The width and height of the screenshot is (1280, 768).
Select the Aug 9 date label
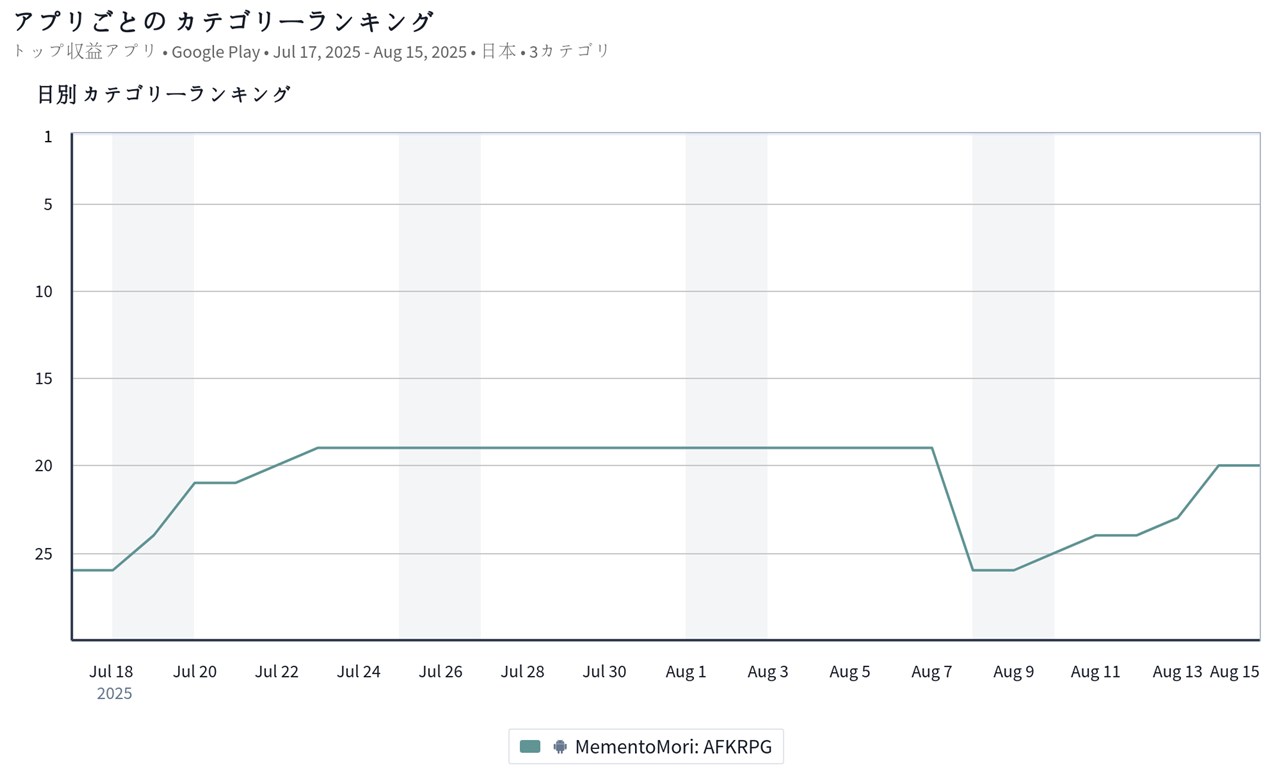tap(1013, 671)
